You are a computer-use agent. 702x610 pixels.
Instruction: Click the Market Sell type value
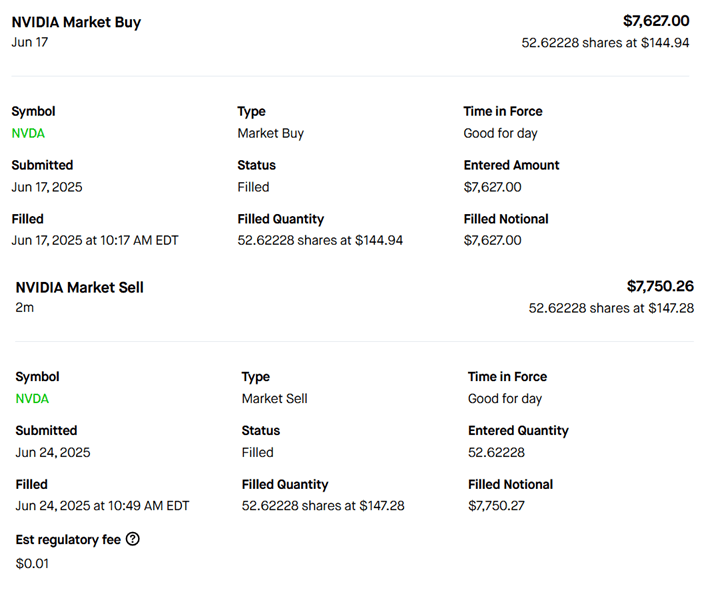tap(274, 399)
